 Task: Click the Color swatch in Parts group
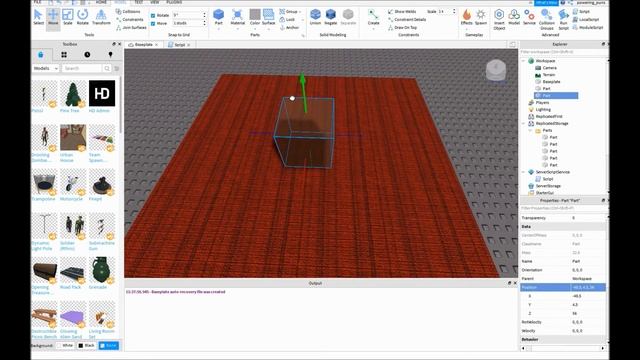(x=255, y=15)
